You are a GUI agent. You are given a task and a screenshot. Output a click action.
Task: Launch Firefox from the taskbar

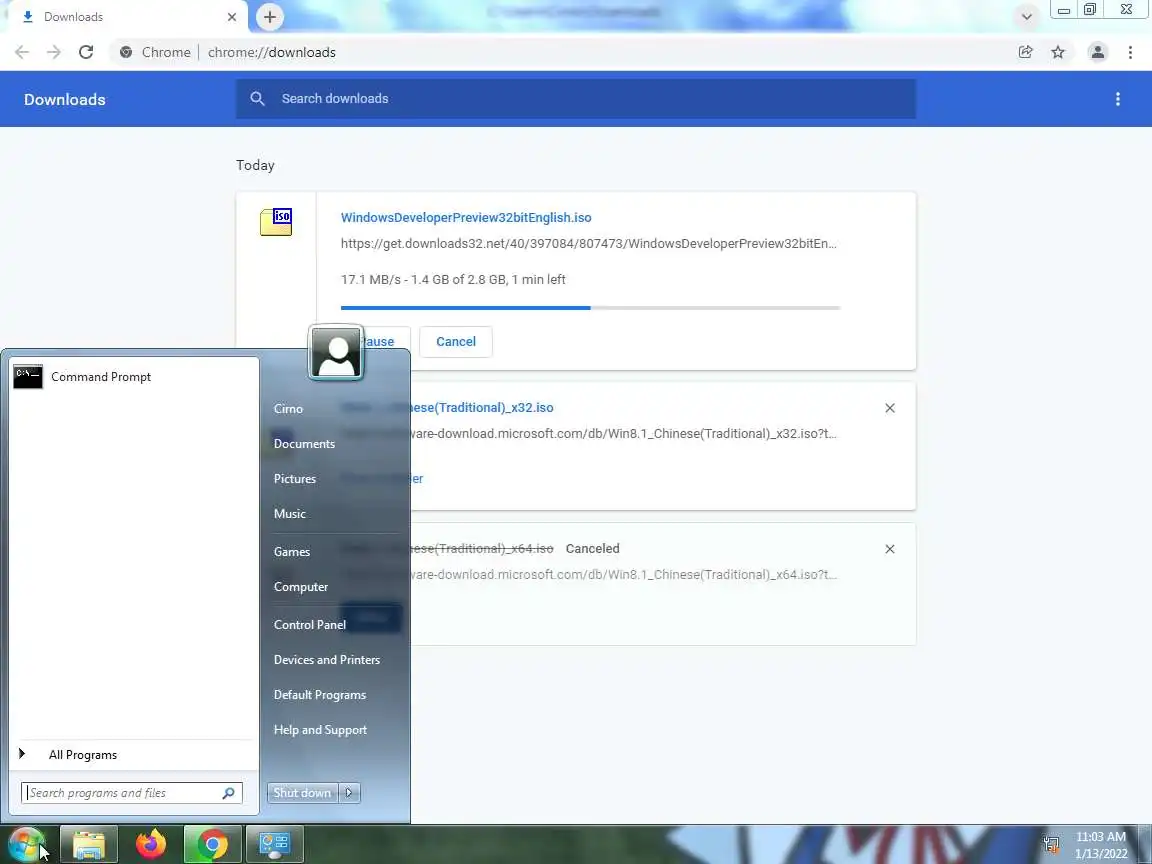pyautogui.click(x=151, y=845)
